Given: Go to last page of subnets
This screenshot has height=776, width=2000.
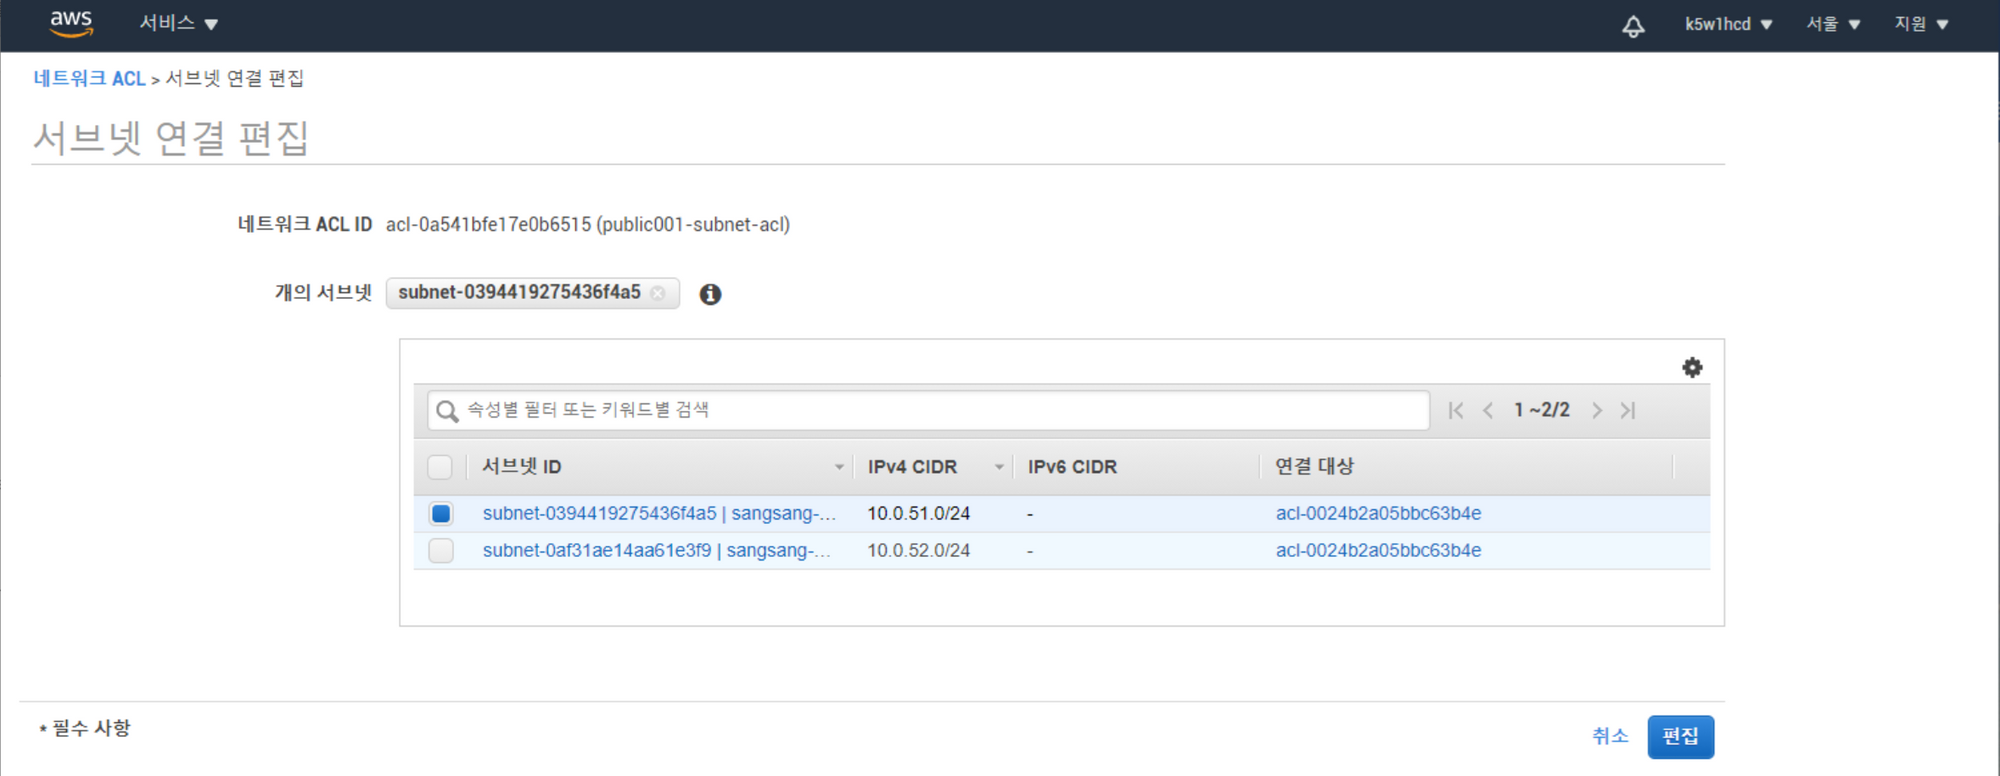Looking at the screenshot, I should pos(1628,410).
